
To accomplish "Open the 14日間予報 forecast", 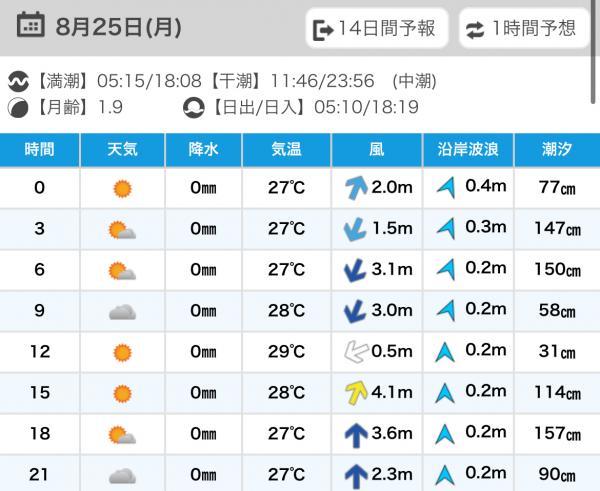I will click(x=377, y=29).
